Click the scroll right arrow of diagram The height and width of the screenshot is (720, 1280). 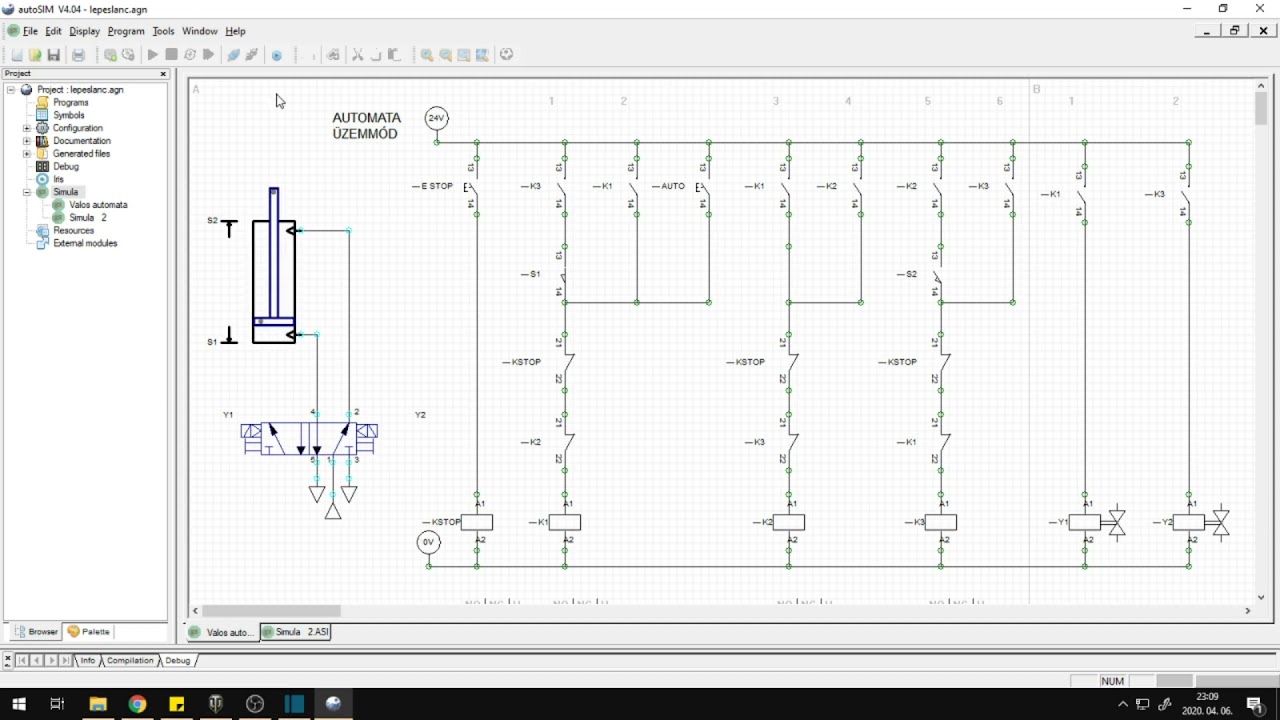pyautogui.click(x=1247, y=611)
